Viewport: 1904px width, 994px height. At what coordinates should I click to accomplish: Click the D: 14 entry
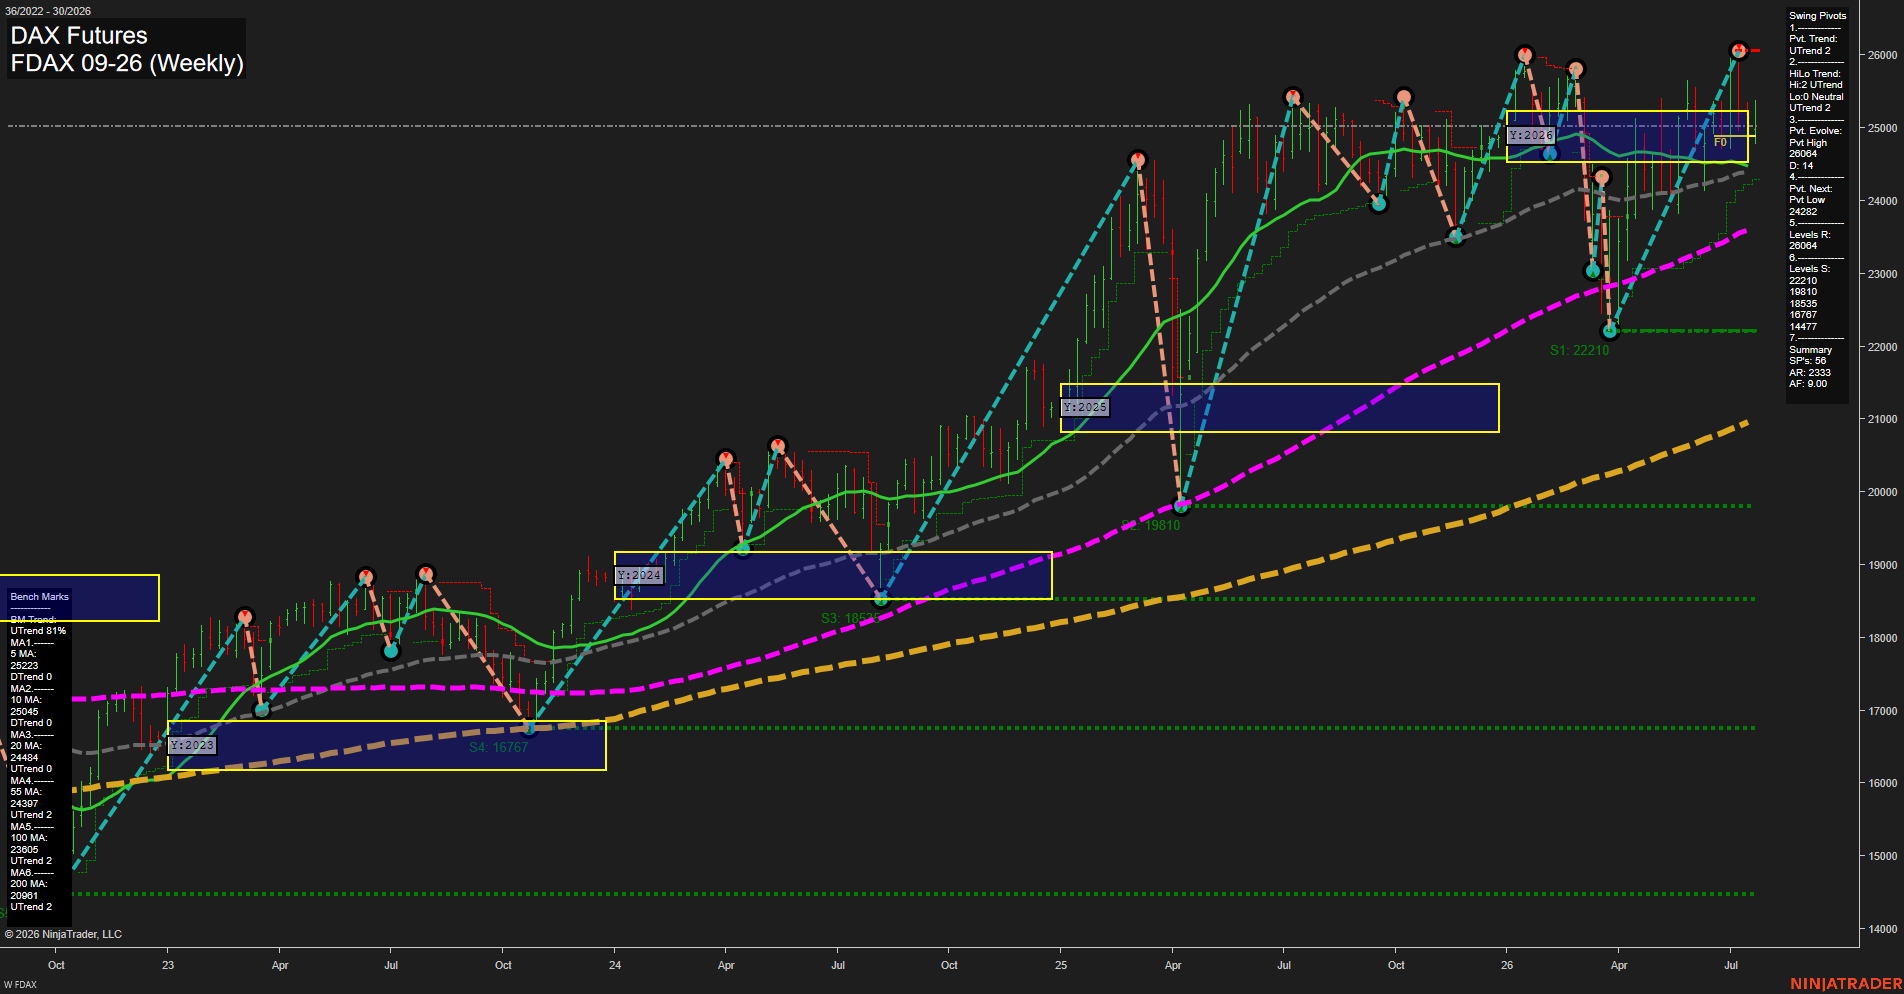(x=1801, y=166)
